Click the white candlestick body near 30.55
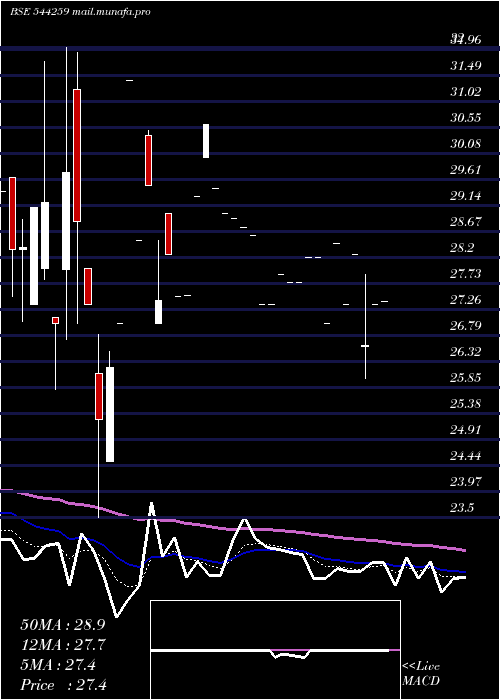Viewport: 500px width, 700px height. [206, 141]
